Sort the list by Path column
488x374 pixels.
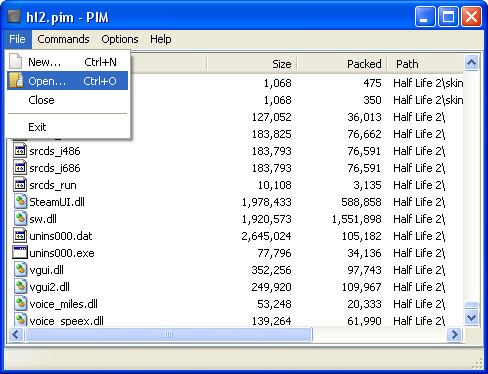(x=425, y=64)
